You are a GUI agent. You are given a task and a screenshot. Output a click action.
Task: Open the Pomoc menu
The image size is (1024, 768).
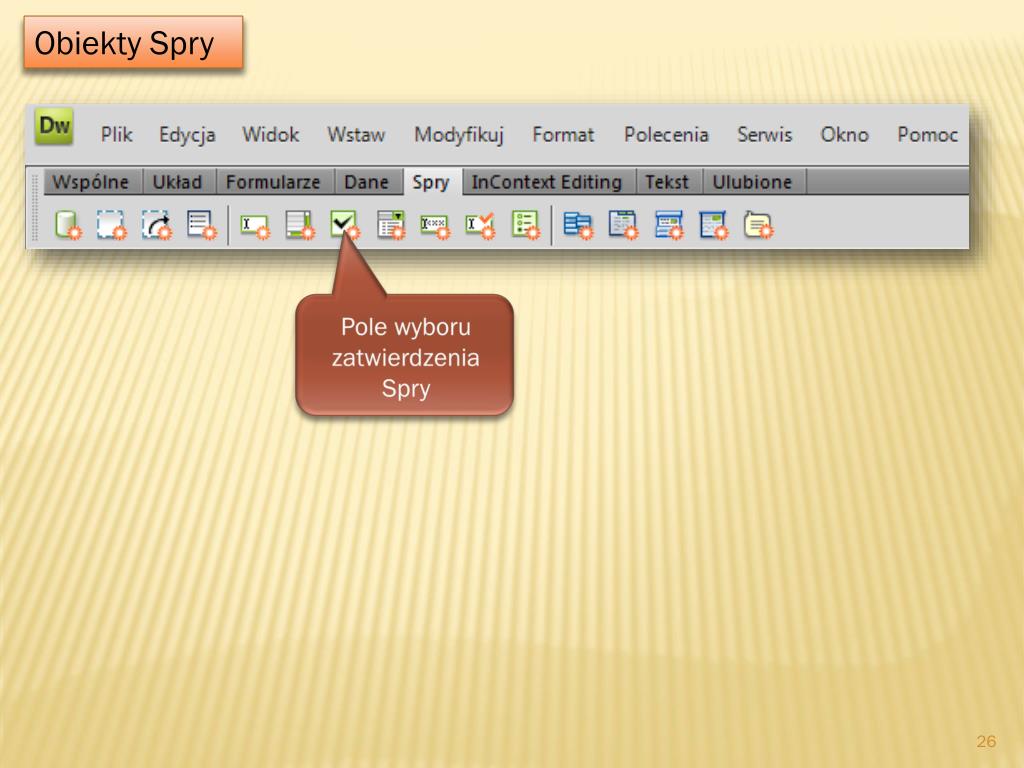927,135
